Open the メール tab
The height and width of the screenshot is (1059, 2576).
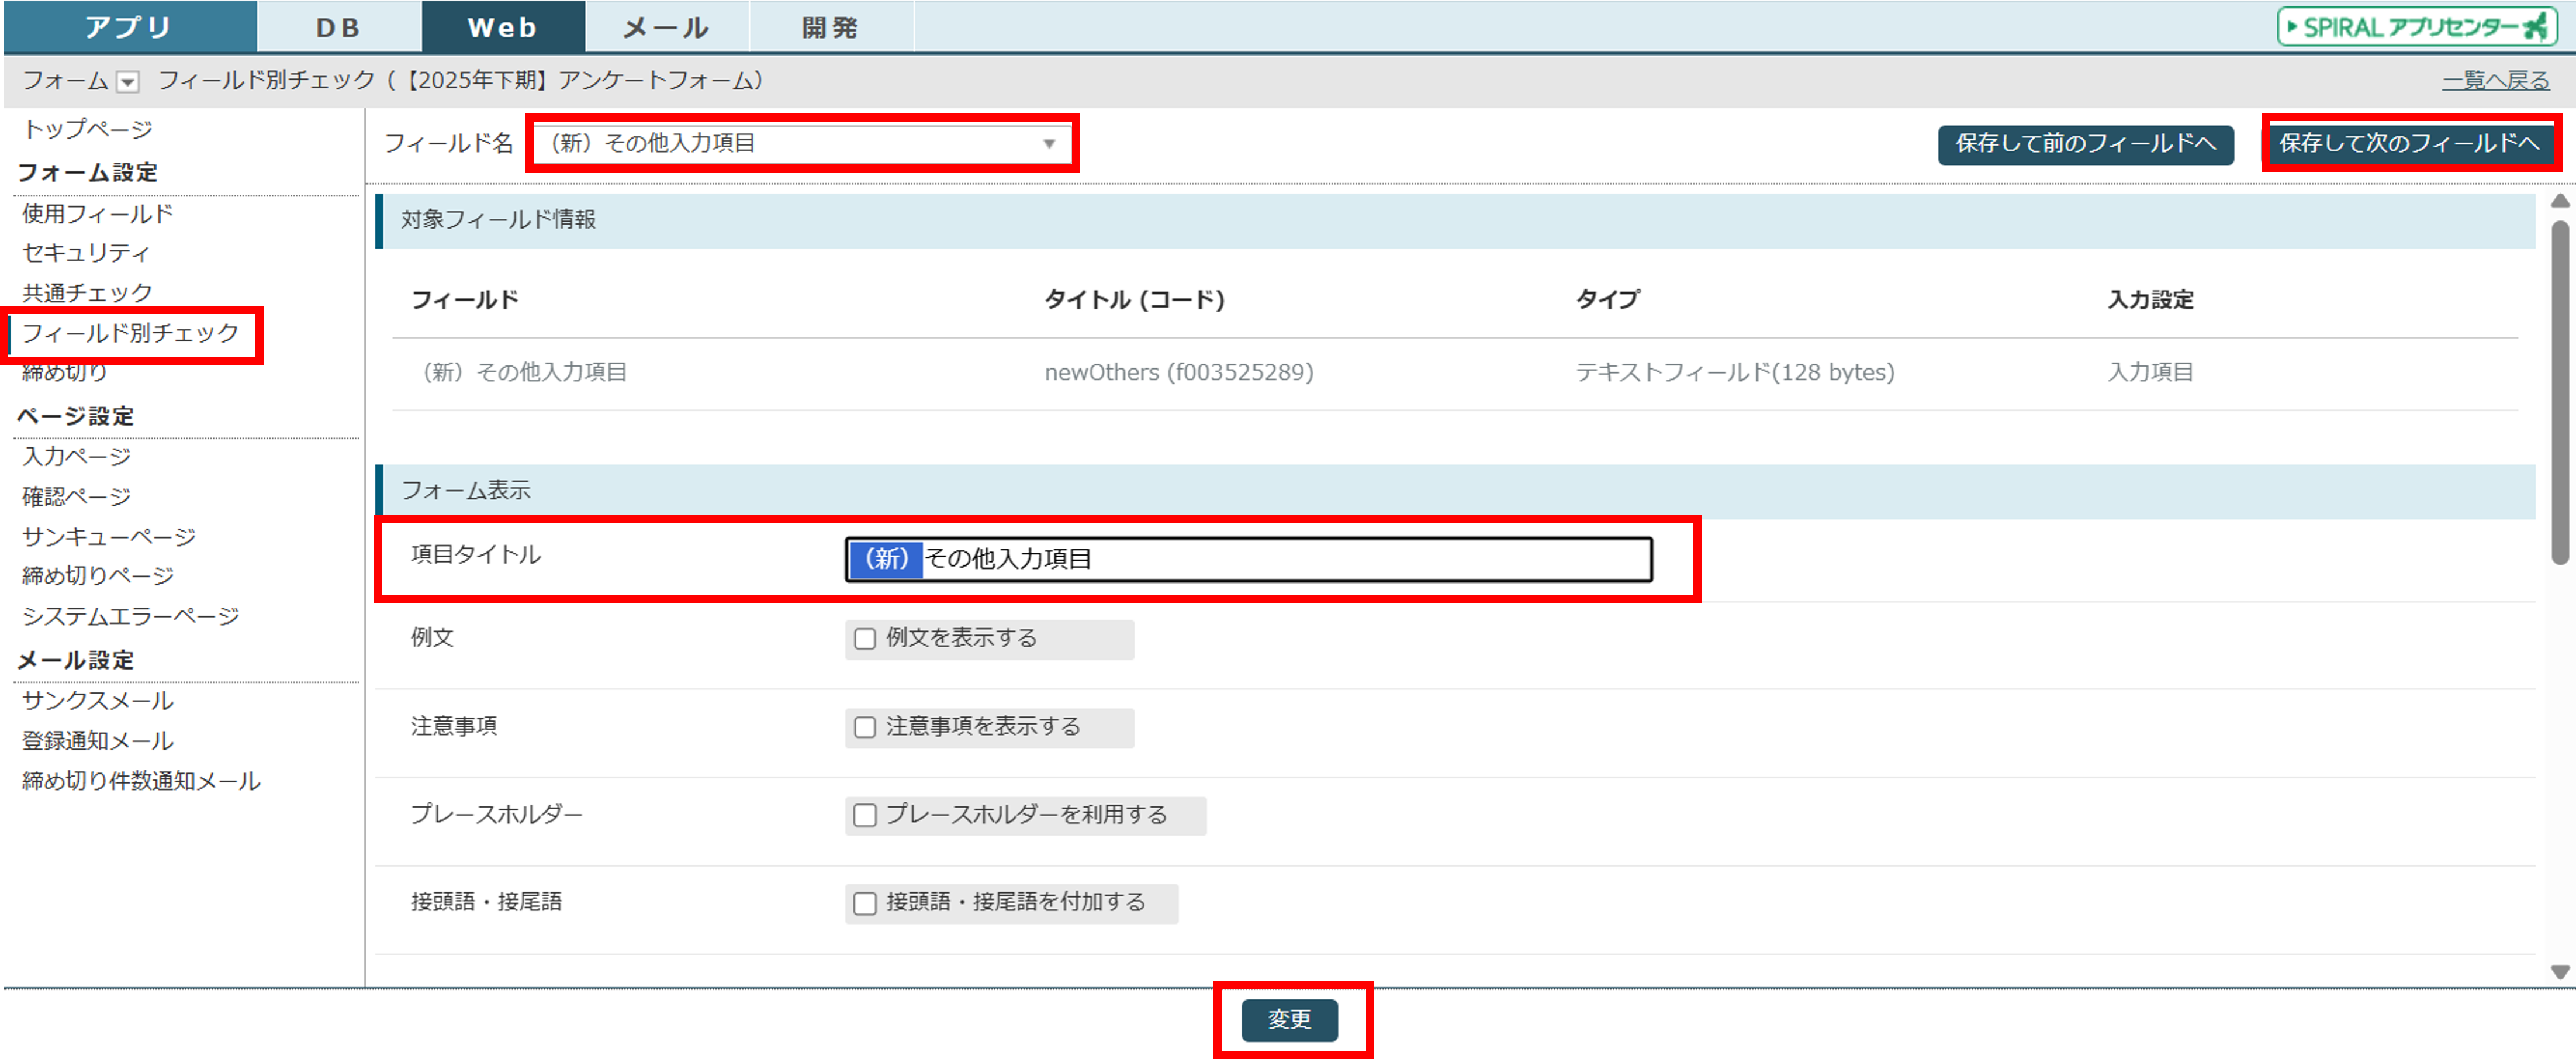click(666, 28)
